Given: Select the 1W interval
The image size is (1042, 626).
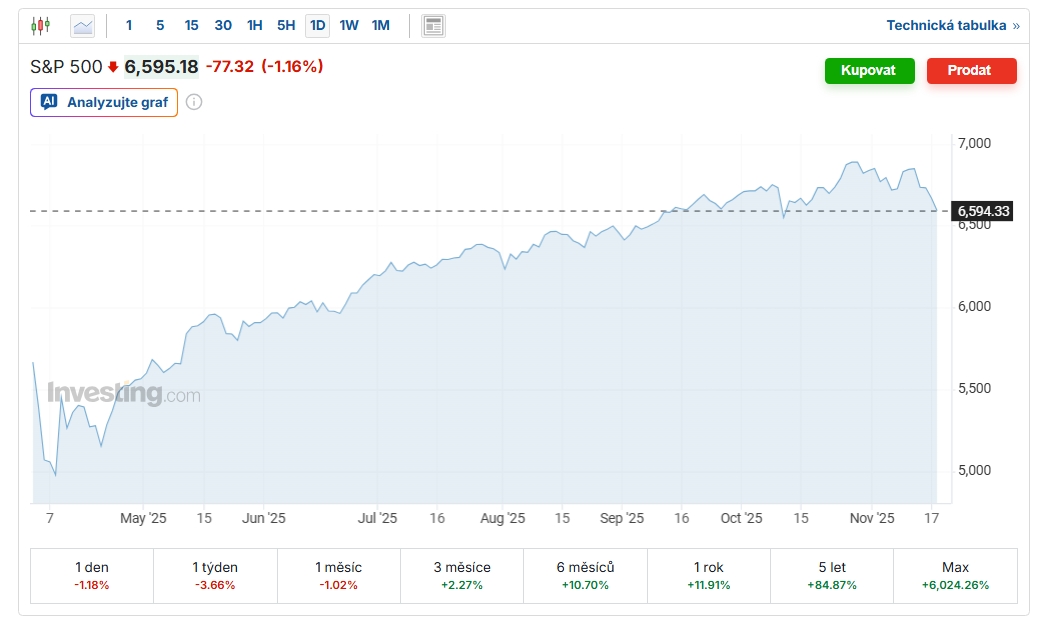Looking at the screenshot, I should point(349,25).
